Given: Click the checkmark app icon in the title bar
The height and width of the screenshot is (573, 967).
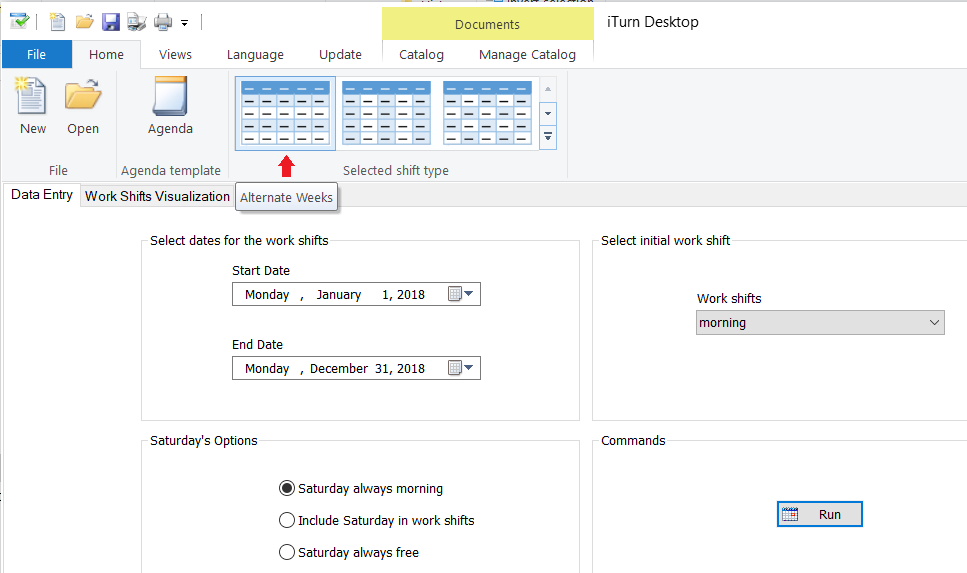Looking at the screenshot, I should click(19, 22).
